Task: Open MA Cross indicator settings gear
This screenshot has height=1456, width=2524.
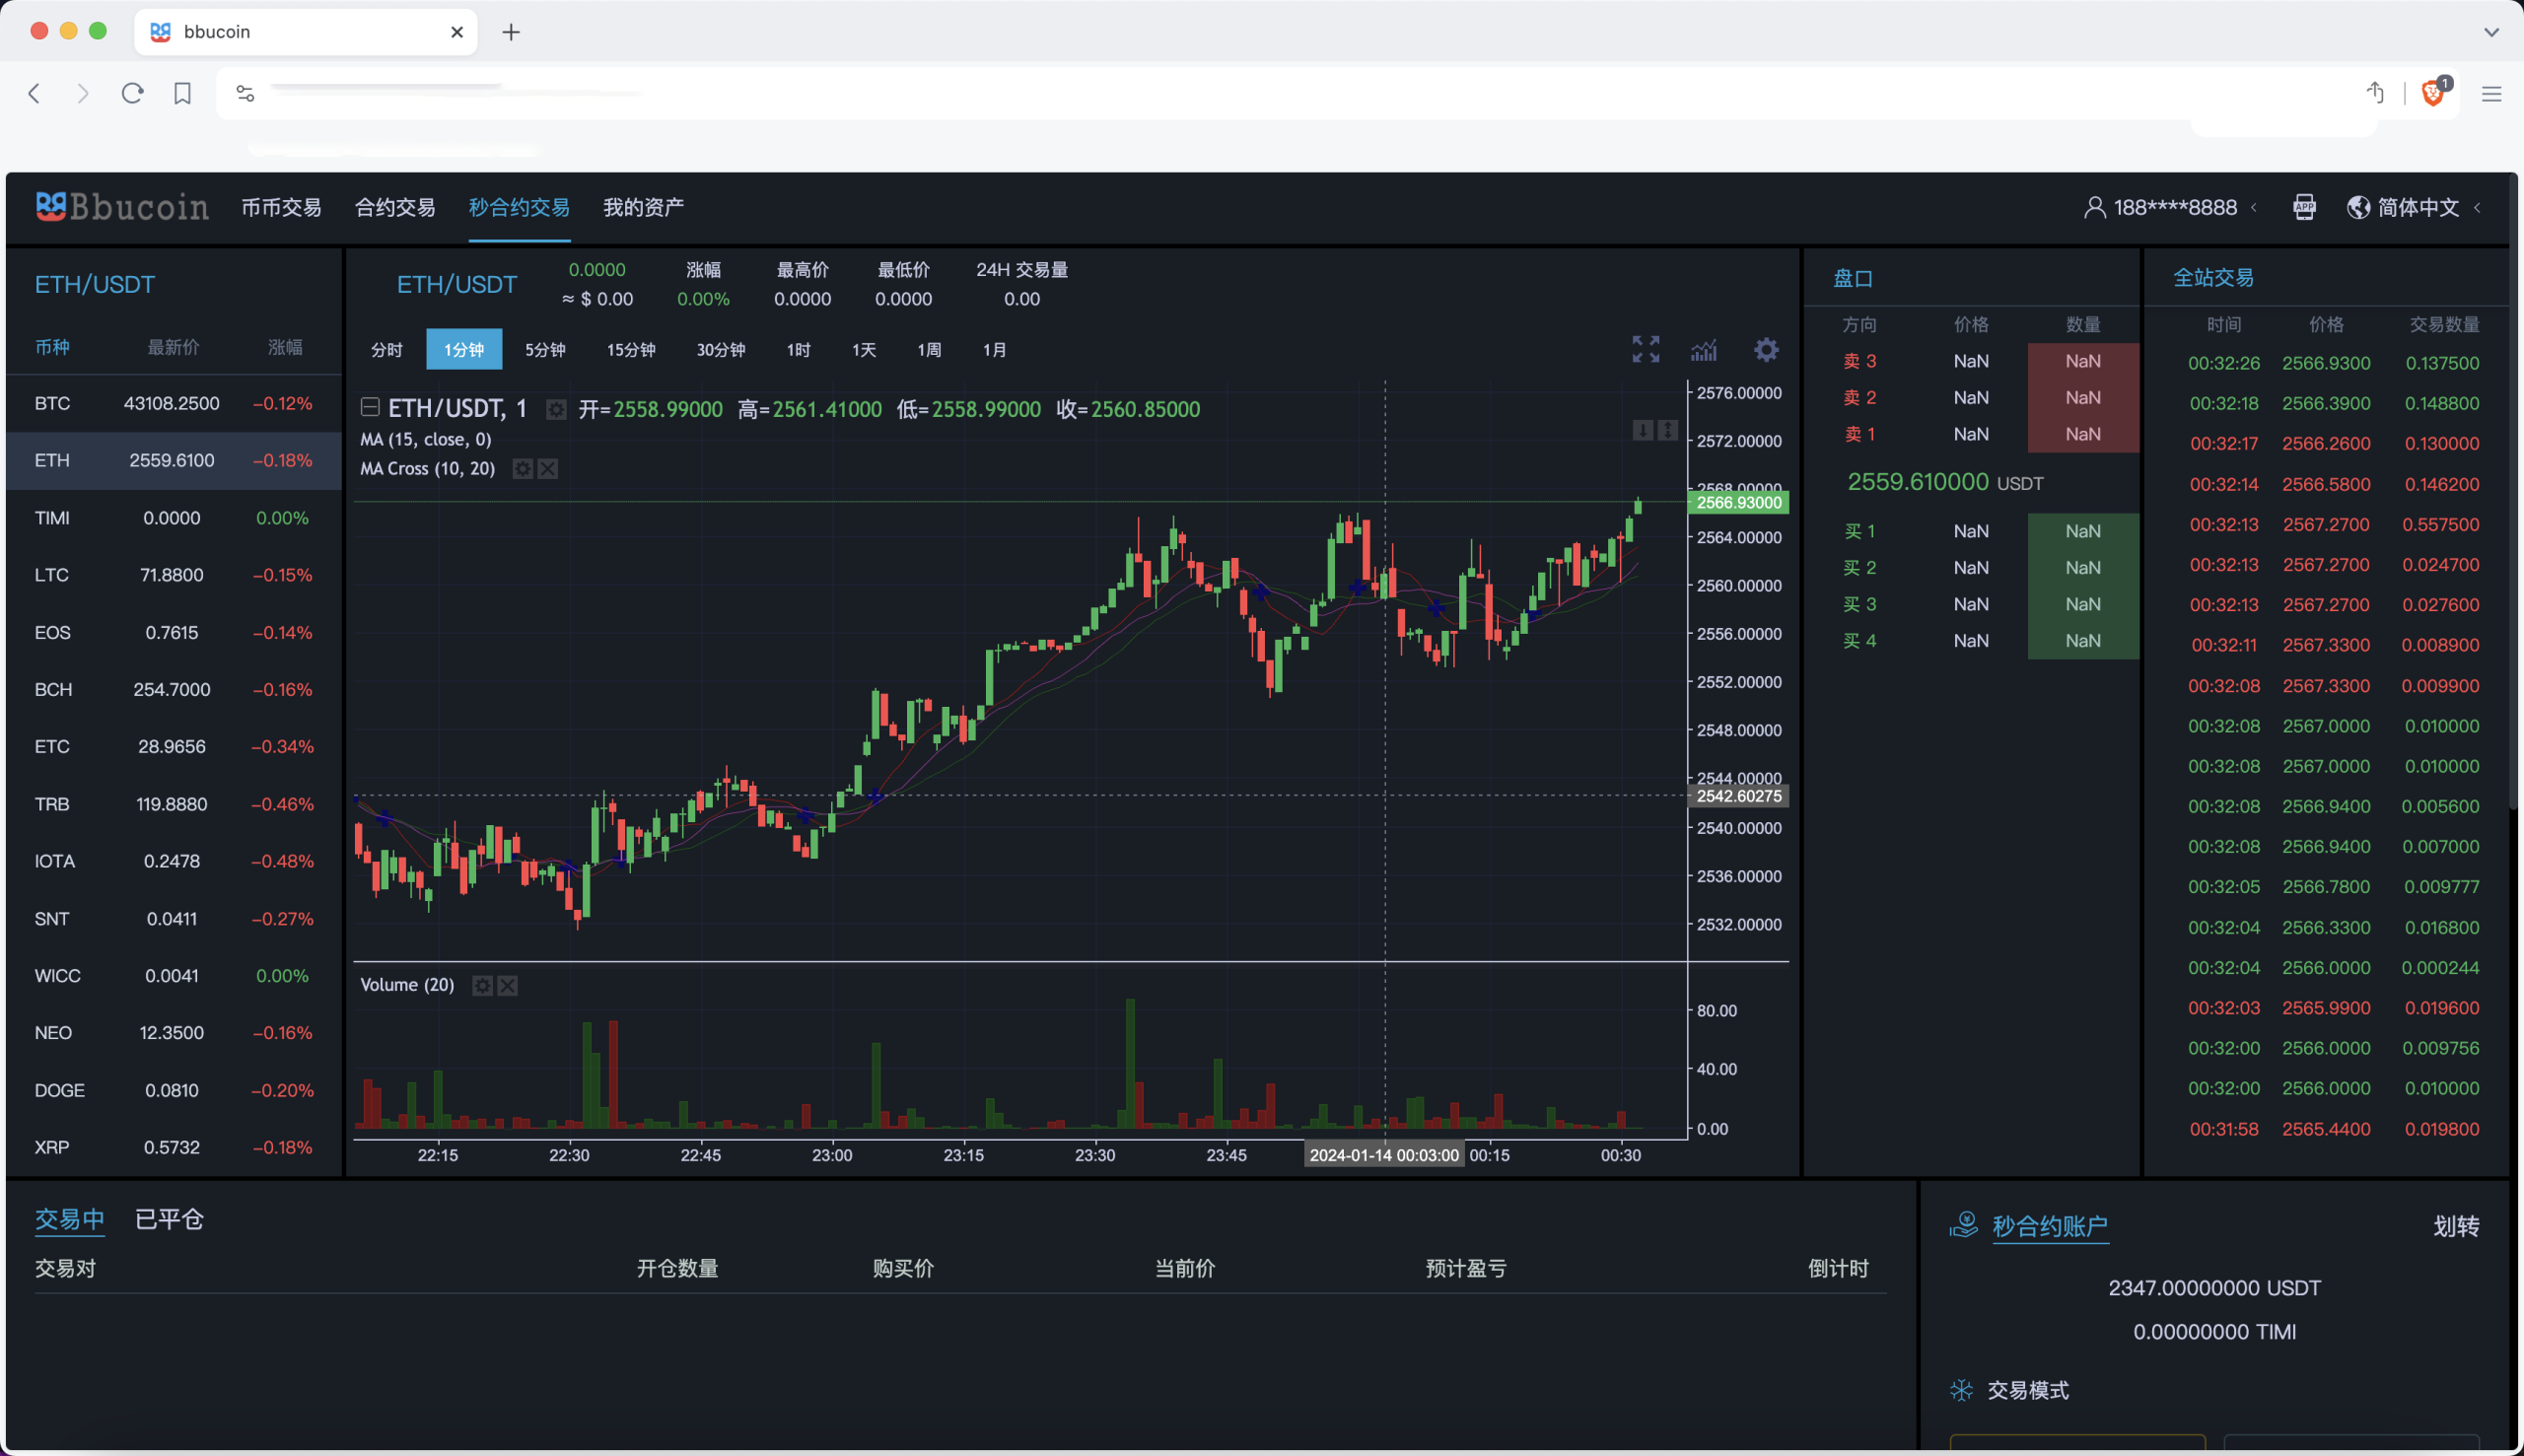Action: click(522, 469)
